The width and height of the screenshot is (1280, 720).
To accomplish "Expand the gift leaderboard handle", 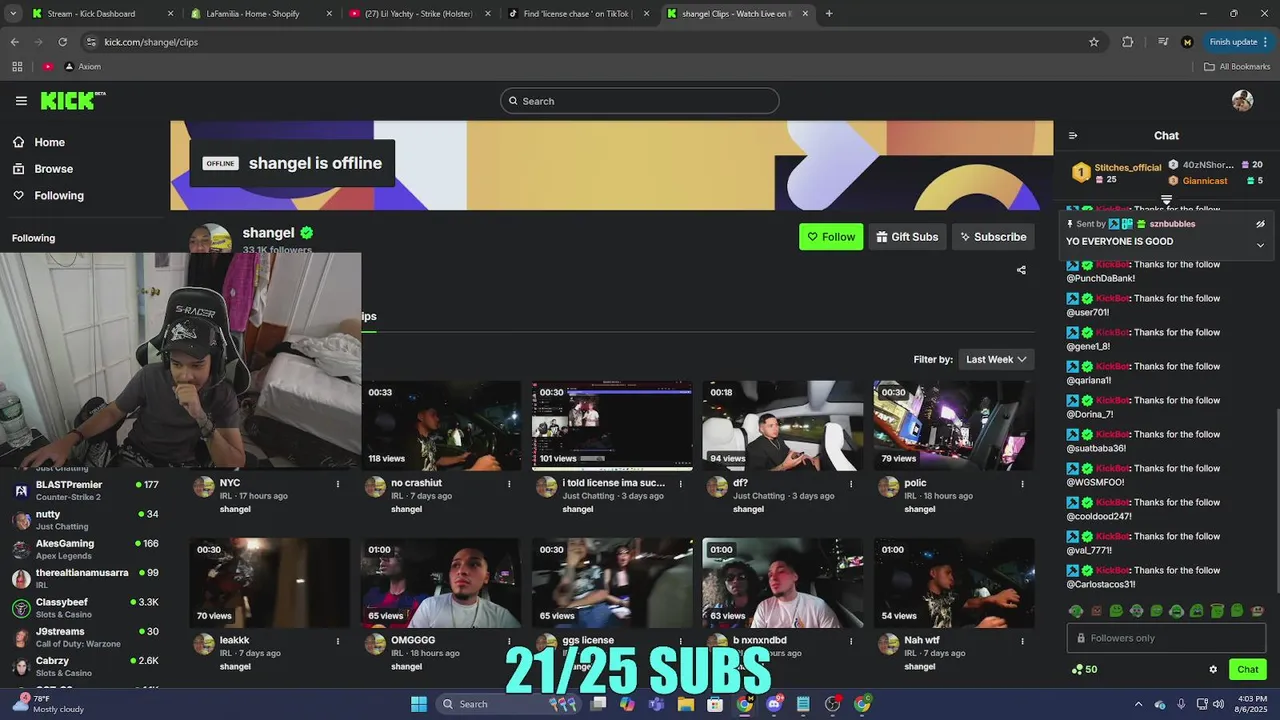I will 1166,201.
